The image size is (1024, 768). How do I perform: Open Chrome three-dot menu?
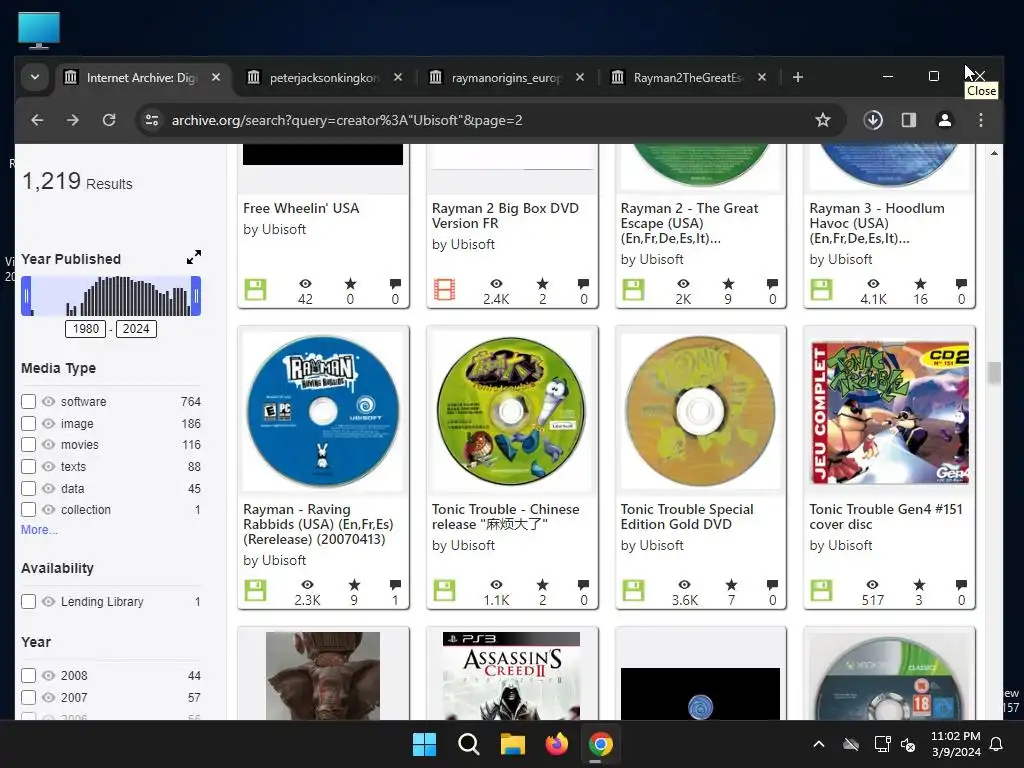pyautogui.click(x=980, y=120)
